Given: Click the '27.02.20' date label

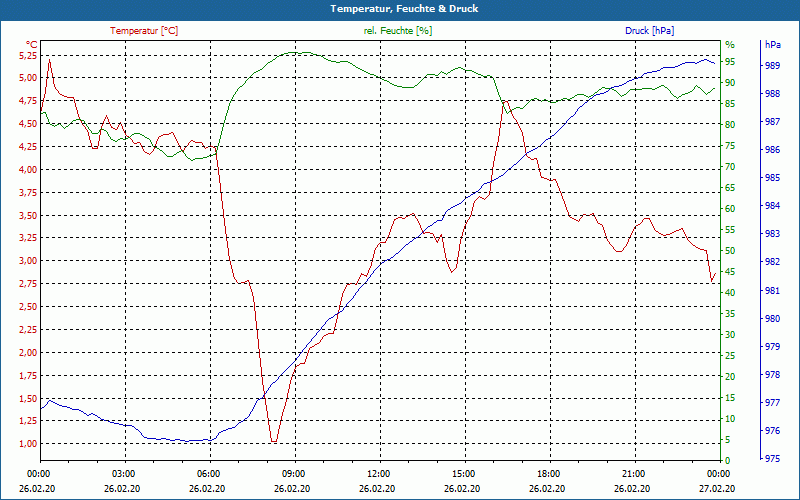Looking at the screenshot, I should (718, 488).
